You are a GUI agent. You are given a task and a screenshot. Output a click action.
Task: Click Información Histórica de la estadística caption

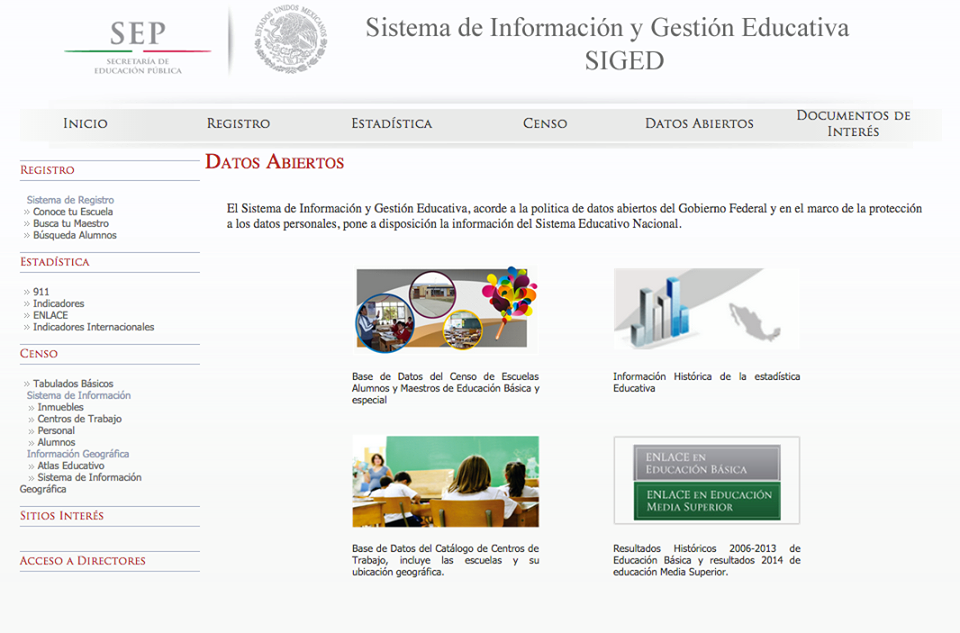tap(707, 383)
